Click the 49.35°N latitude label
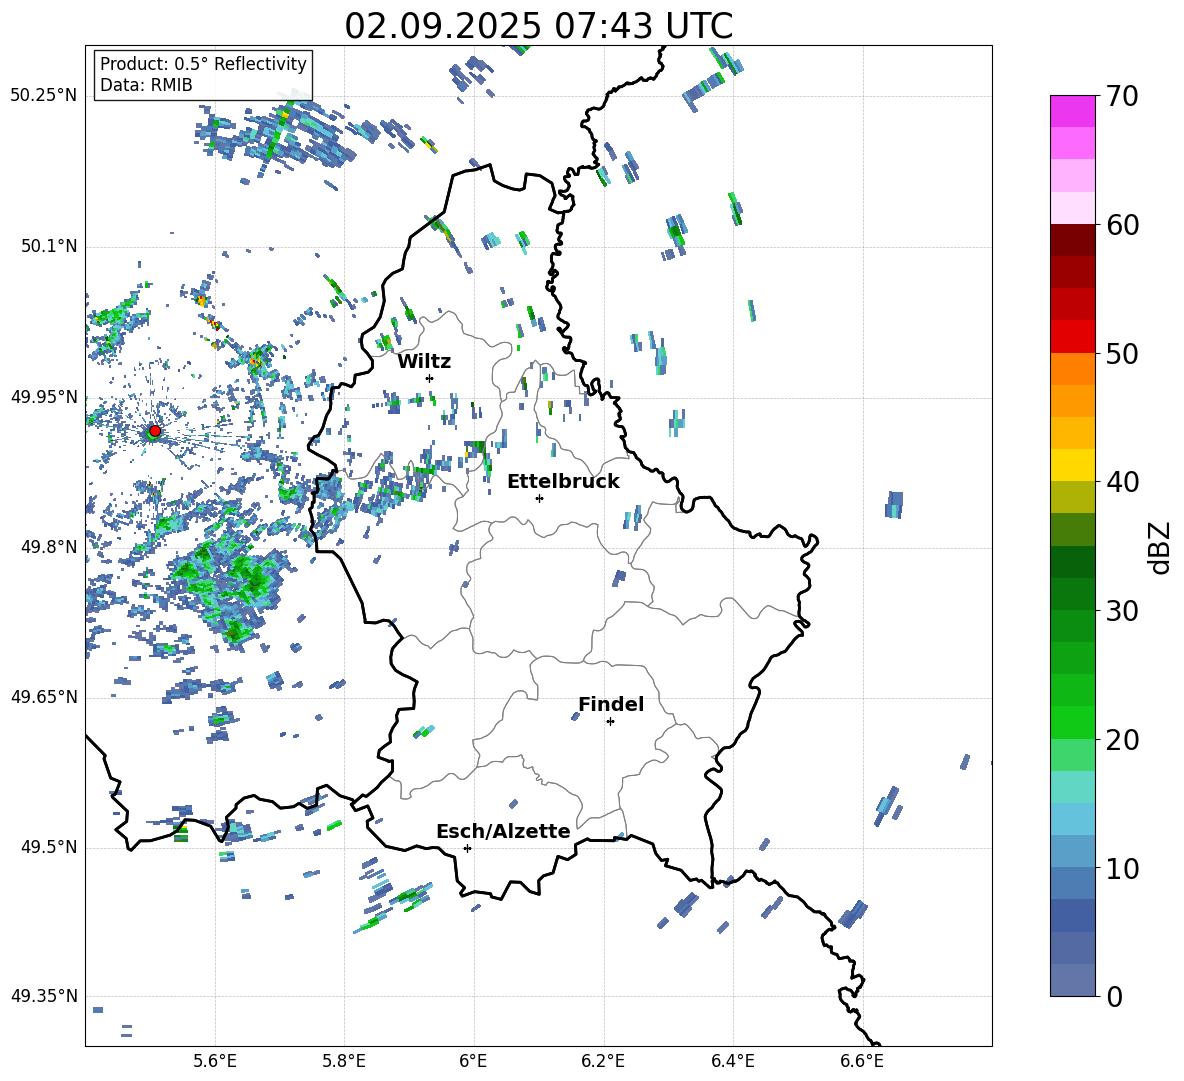 [x=44, y=996]
